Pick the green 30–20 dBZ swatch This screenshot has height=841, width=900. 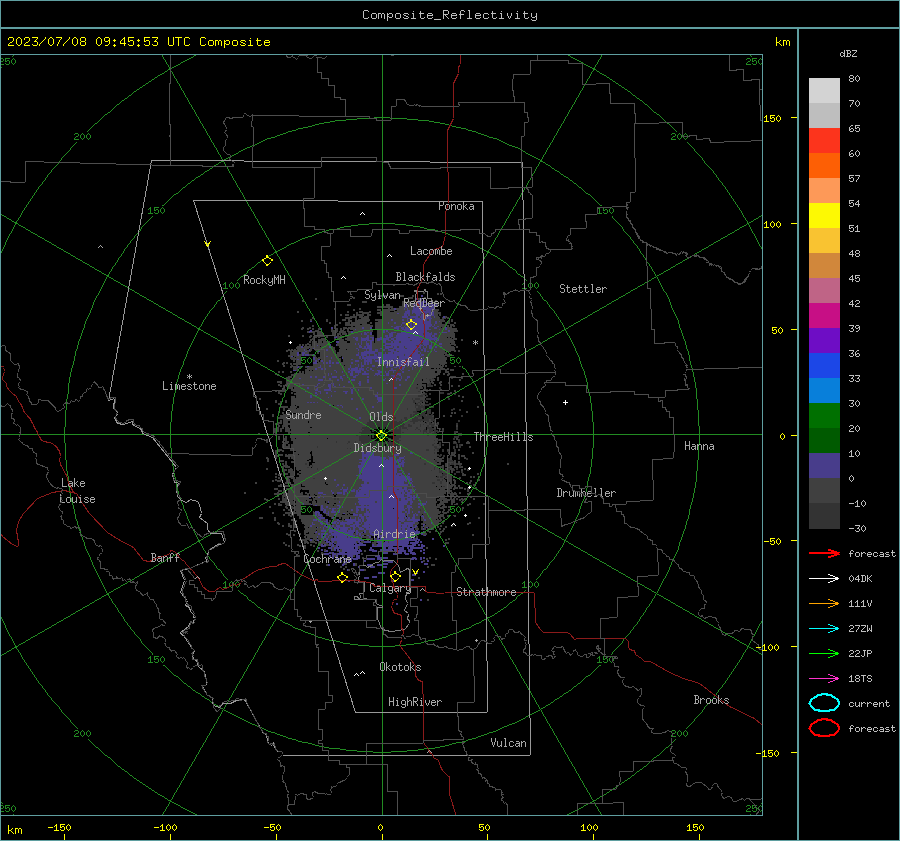tap(824, 416)
